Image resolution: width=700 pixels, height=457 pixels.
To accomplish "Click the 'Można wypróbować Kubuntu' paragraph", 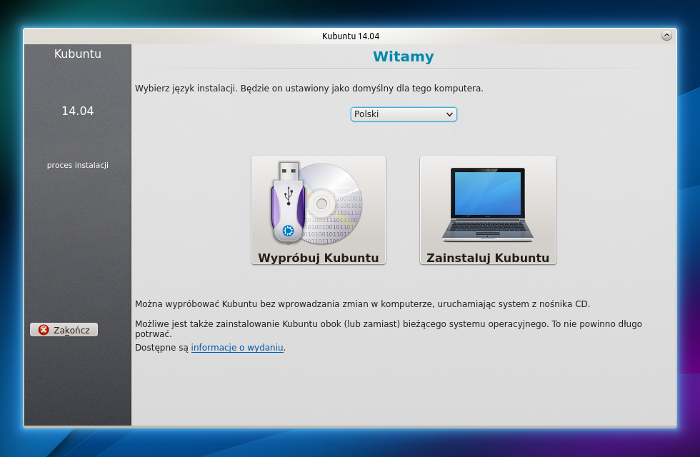I will coord(362,304).
